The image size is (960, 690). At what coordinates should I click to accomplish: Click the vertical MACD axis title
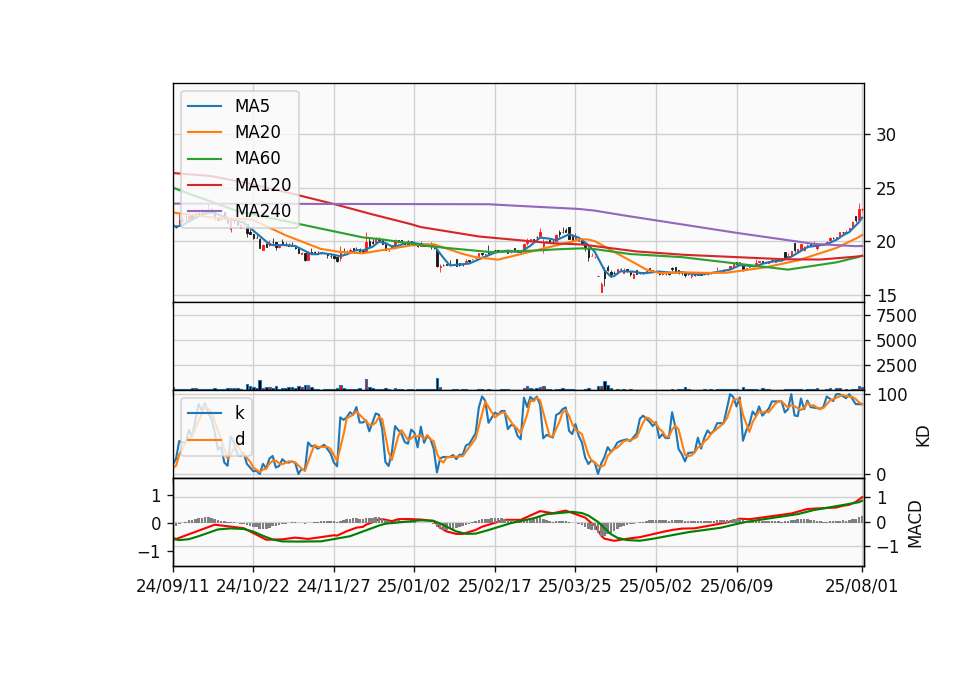pos(915,524)
